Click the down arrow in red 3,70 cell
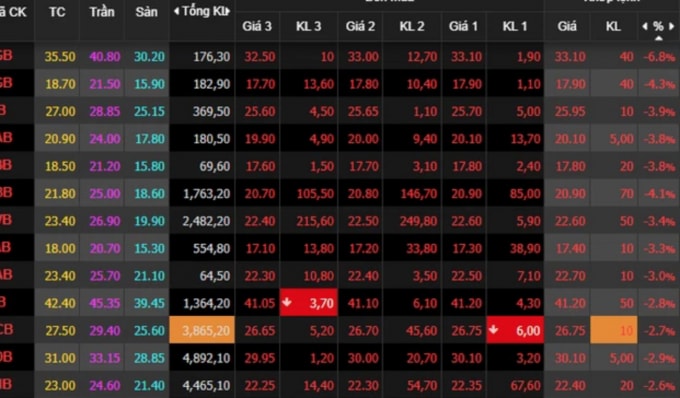The height and width of the screenshot is (398, 680). pyautogui.click(x=287, y=302)
